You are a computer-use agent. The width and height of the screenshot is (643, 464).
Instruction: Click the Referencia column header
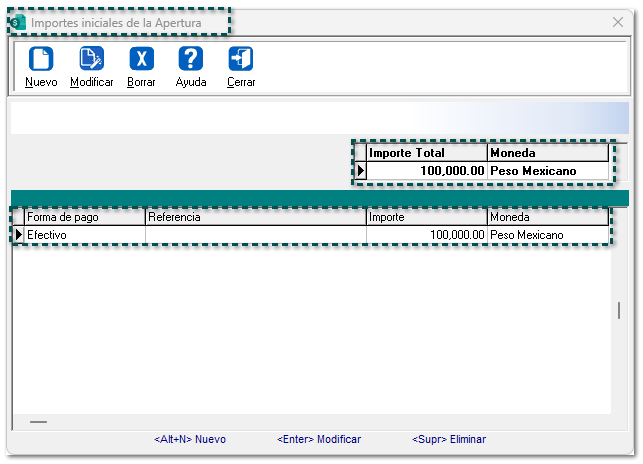point(255,217)
